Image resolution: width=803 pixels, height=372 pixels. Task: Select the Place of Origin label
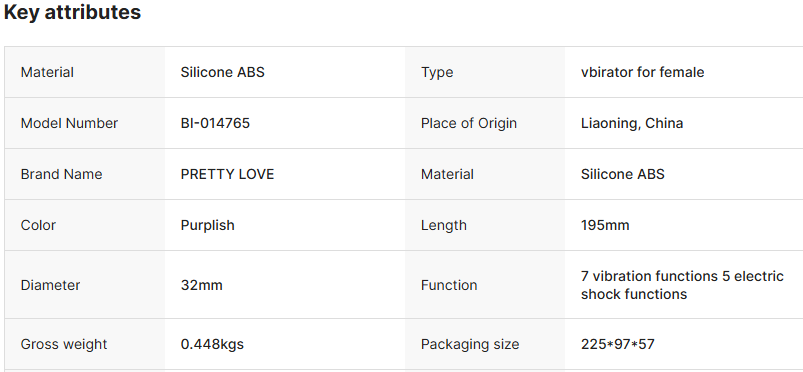click(x=469, y=123)
